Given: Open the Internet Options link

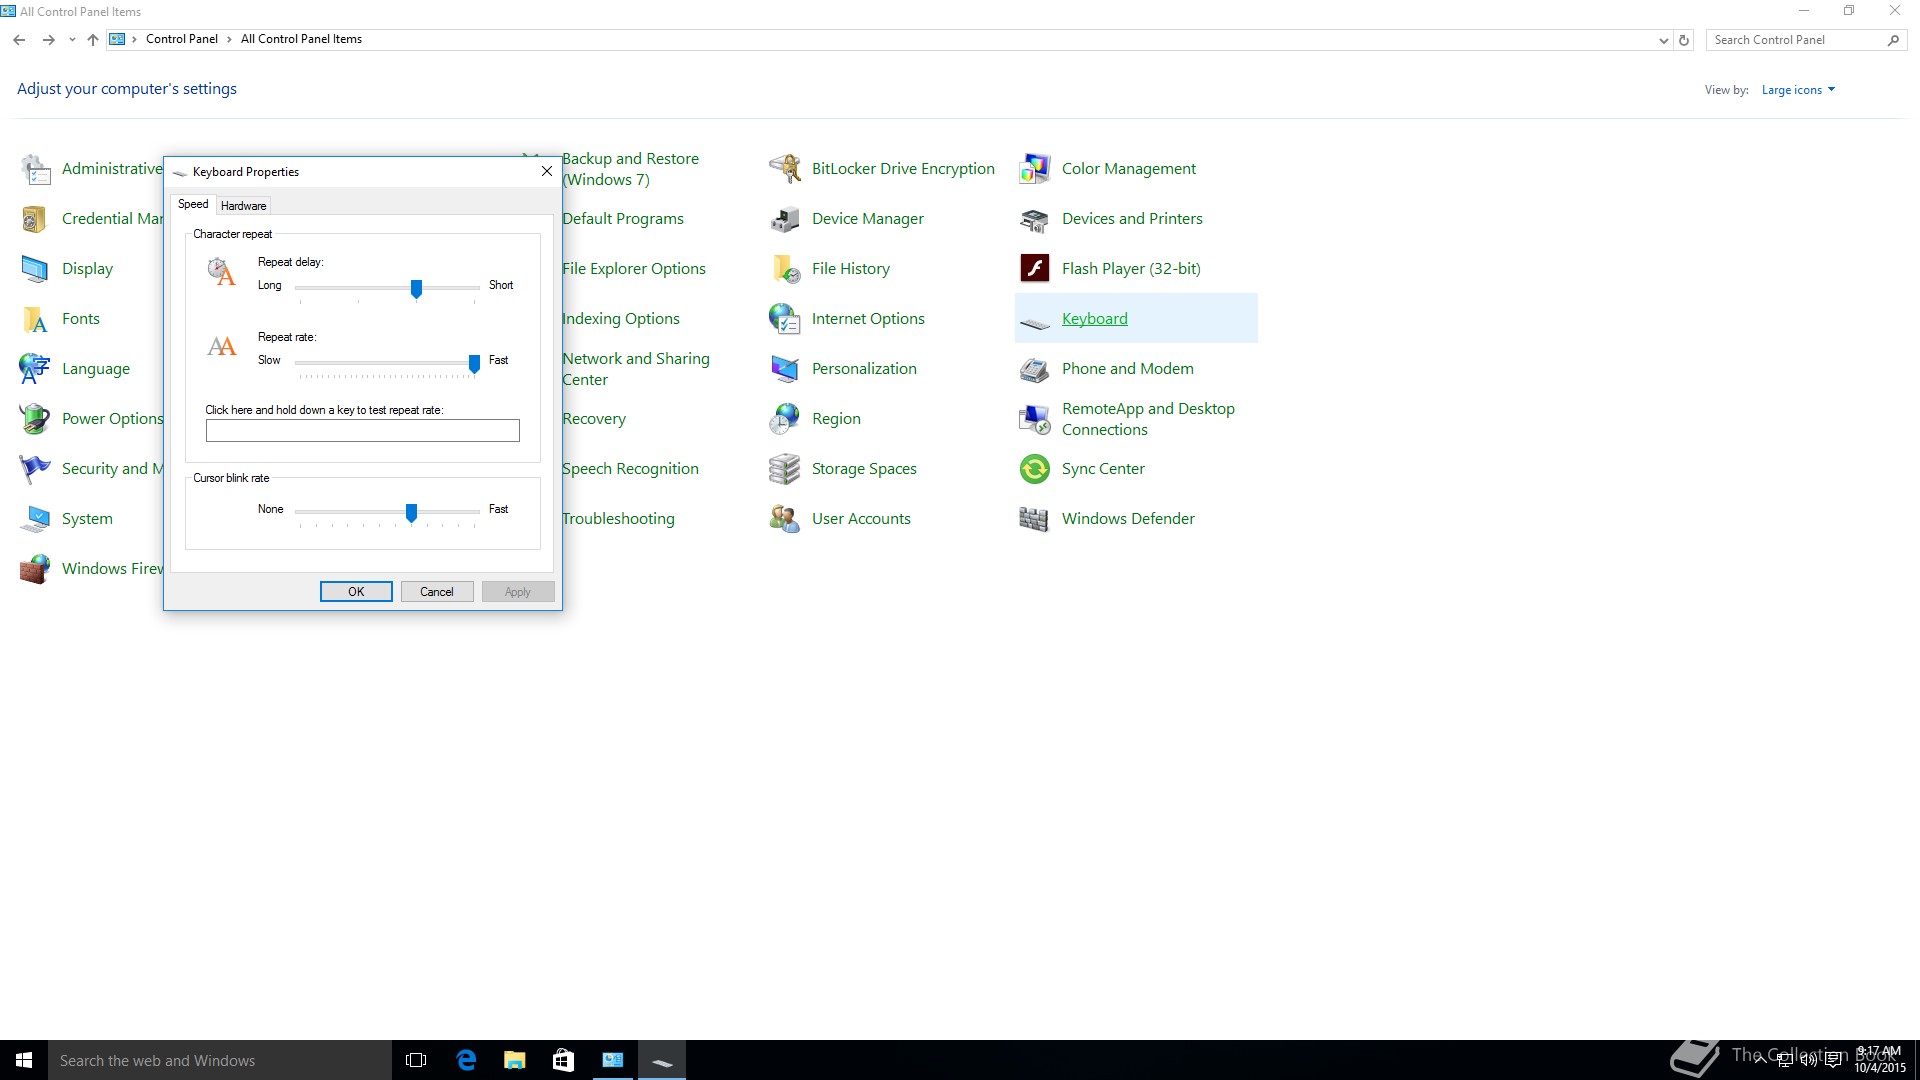Looking at the screenshot, I should tap(867, 319).
